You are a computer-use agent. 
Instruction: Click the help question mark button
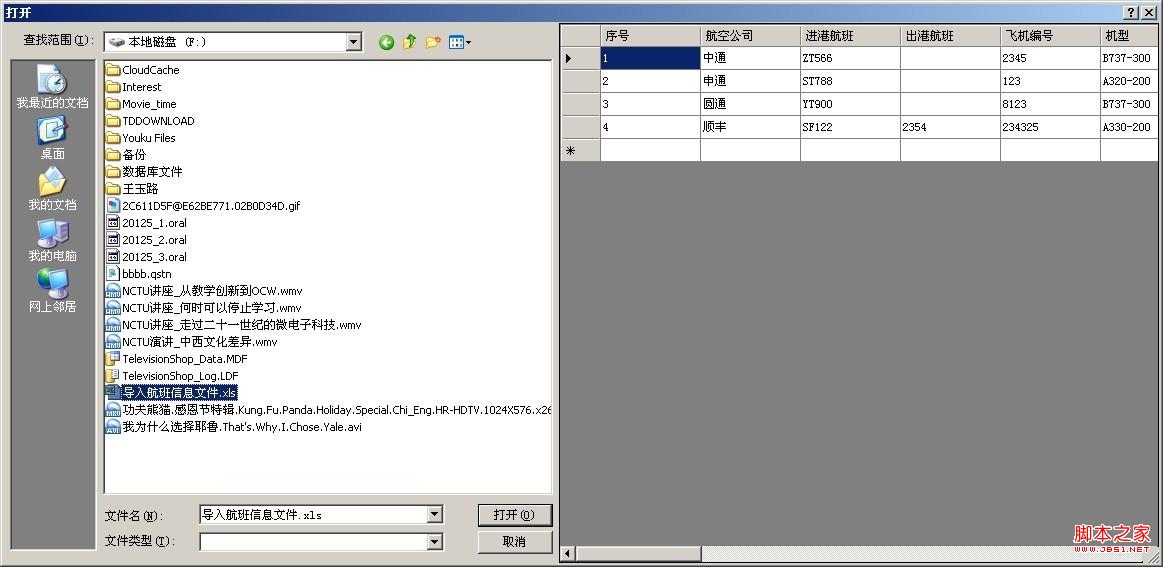pos(1133,13)
